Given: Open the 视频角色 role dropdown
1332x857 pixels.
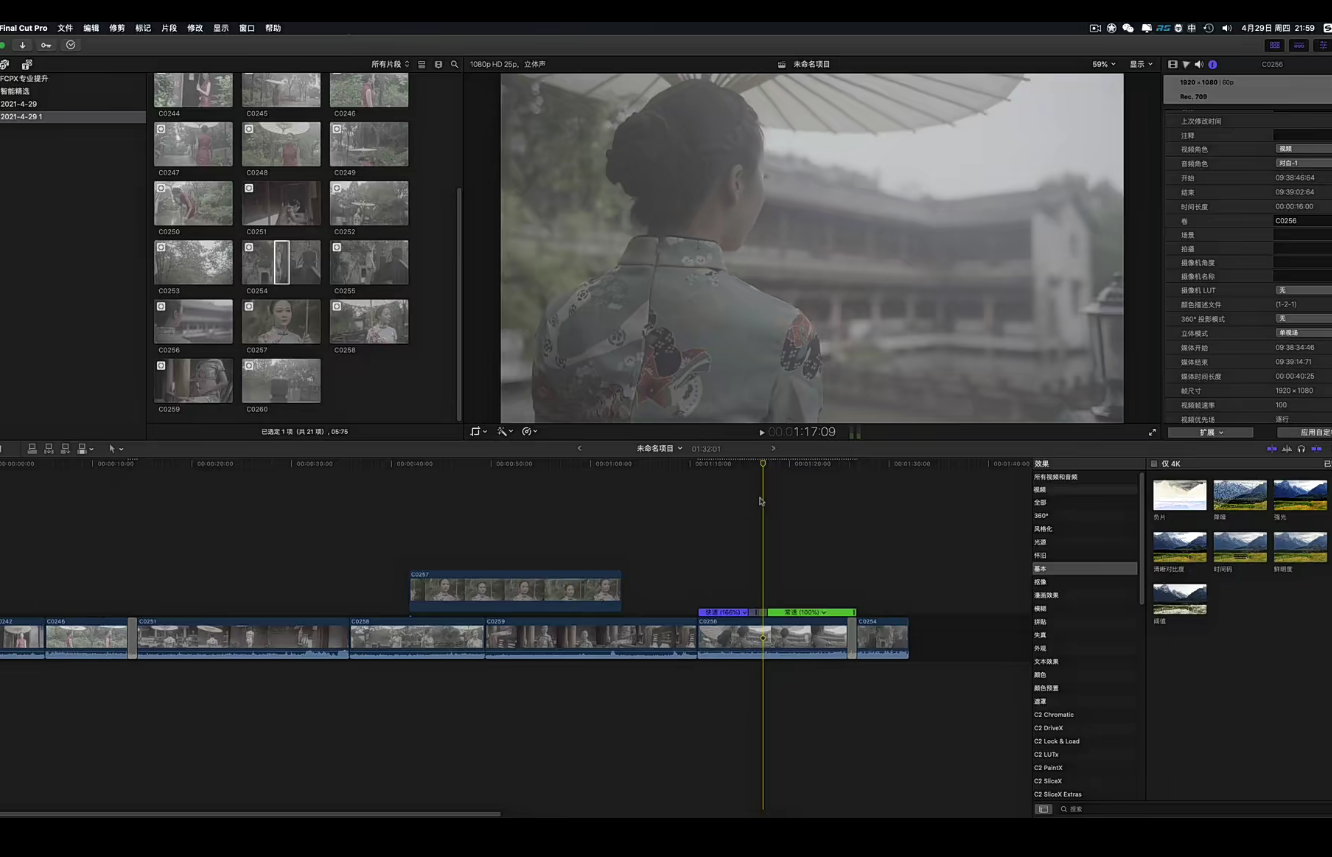Looking at the screenshot, I should coord(1303,149).
